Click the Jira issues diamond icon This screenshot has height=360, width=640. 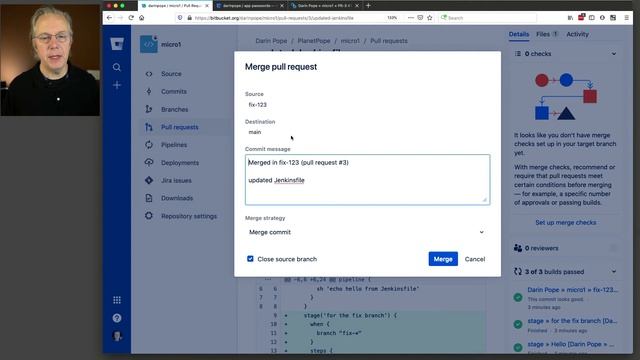[149, 180]
